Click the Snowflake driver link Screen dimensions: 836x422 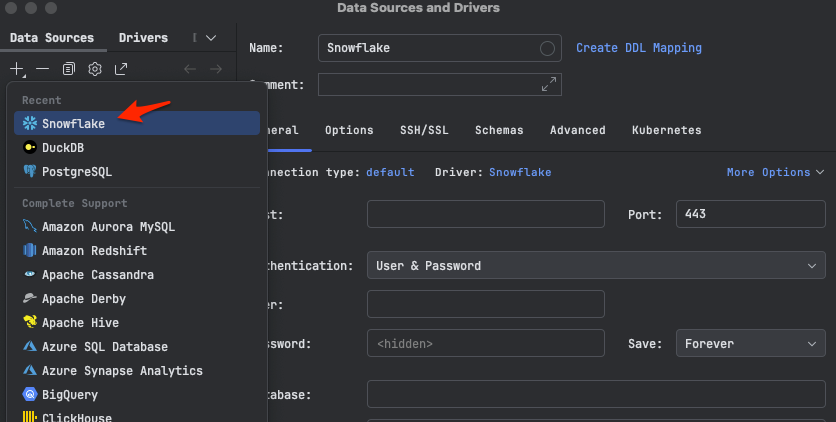520,172
